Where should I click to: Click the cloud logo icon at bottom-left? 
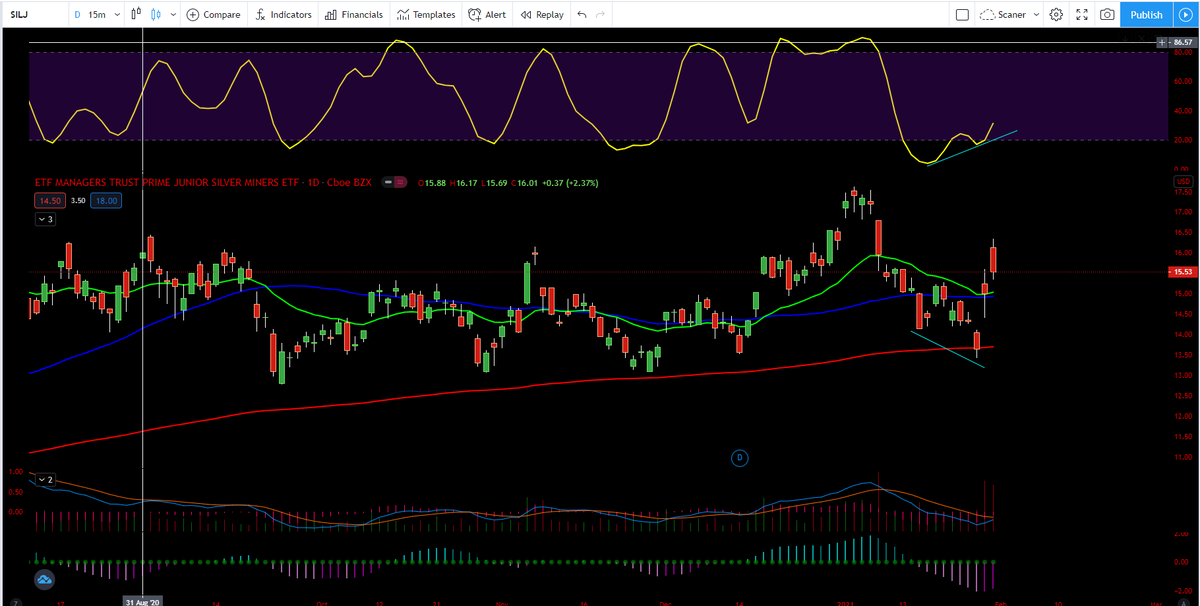pyautogui.click(x=45, y=579)
